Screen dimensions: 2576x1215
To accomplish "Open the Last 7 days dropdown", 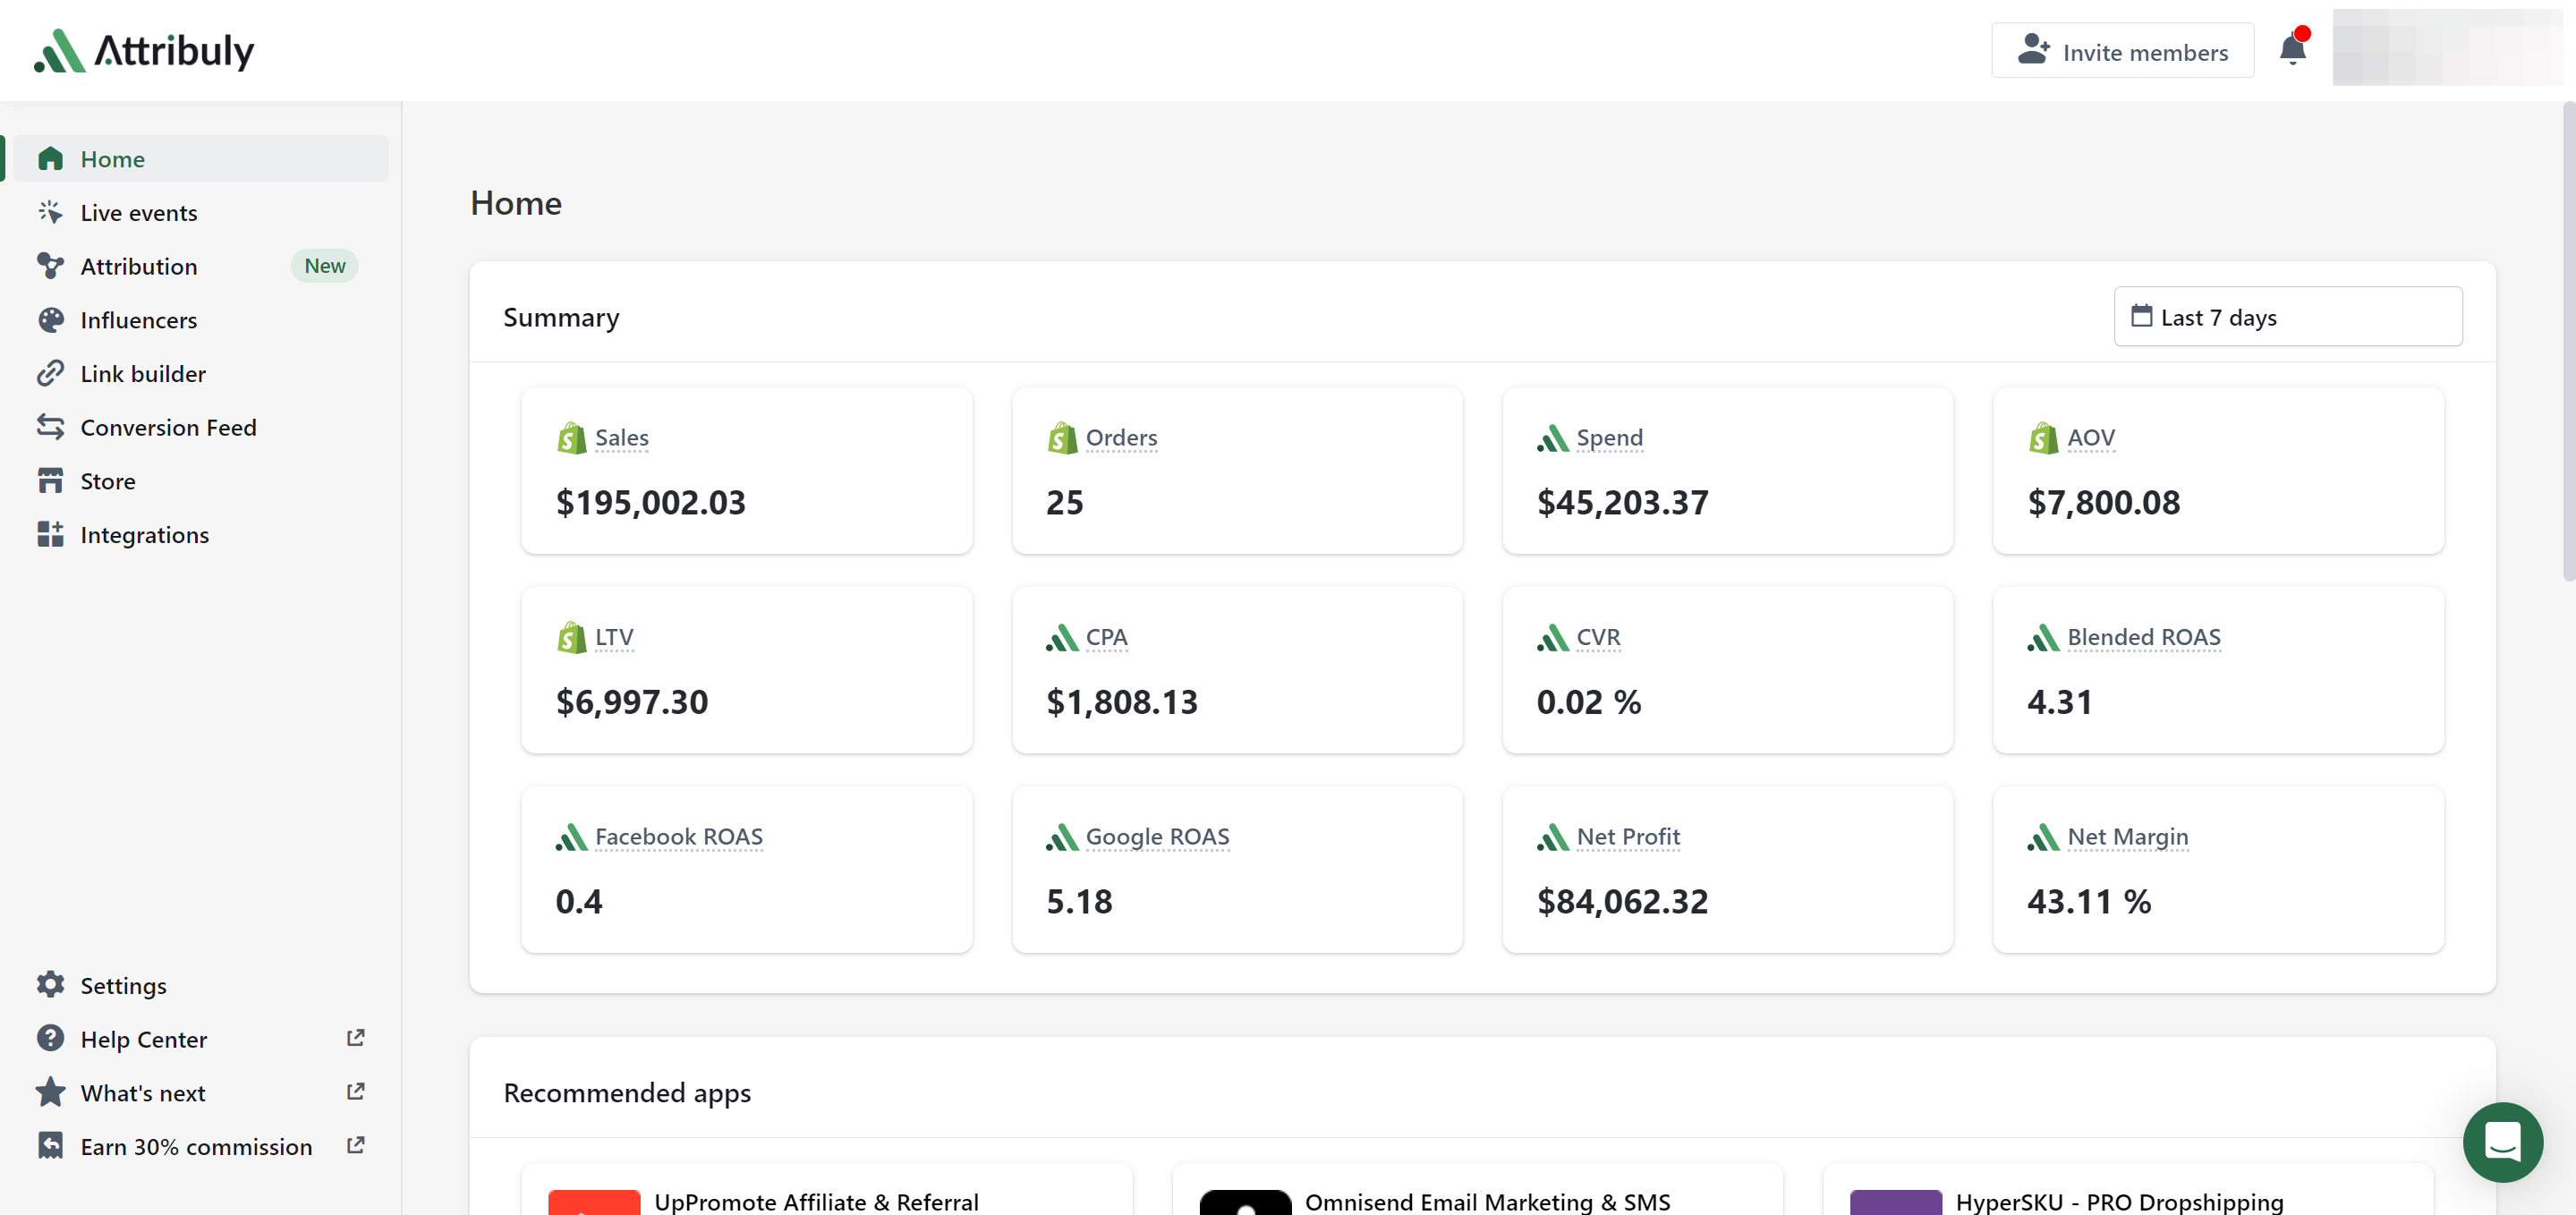I will (2287, 315).
